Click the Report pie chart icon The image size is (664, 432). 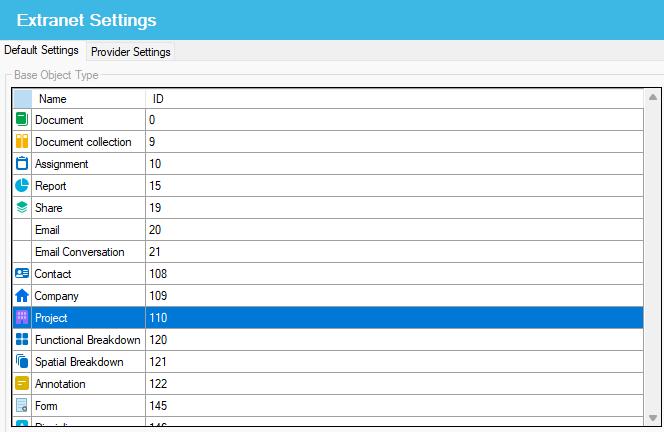click(x=22, y=186)
